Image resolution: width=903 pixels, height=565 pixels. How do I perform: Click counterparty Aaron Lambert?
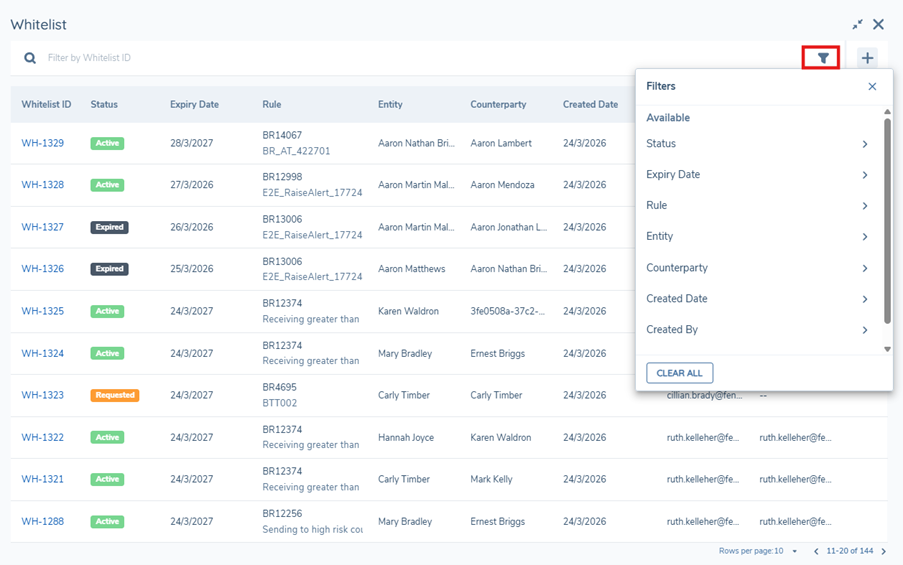pos(501,143)
